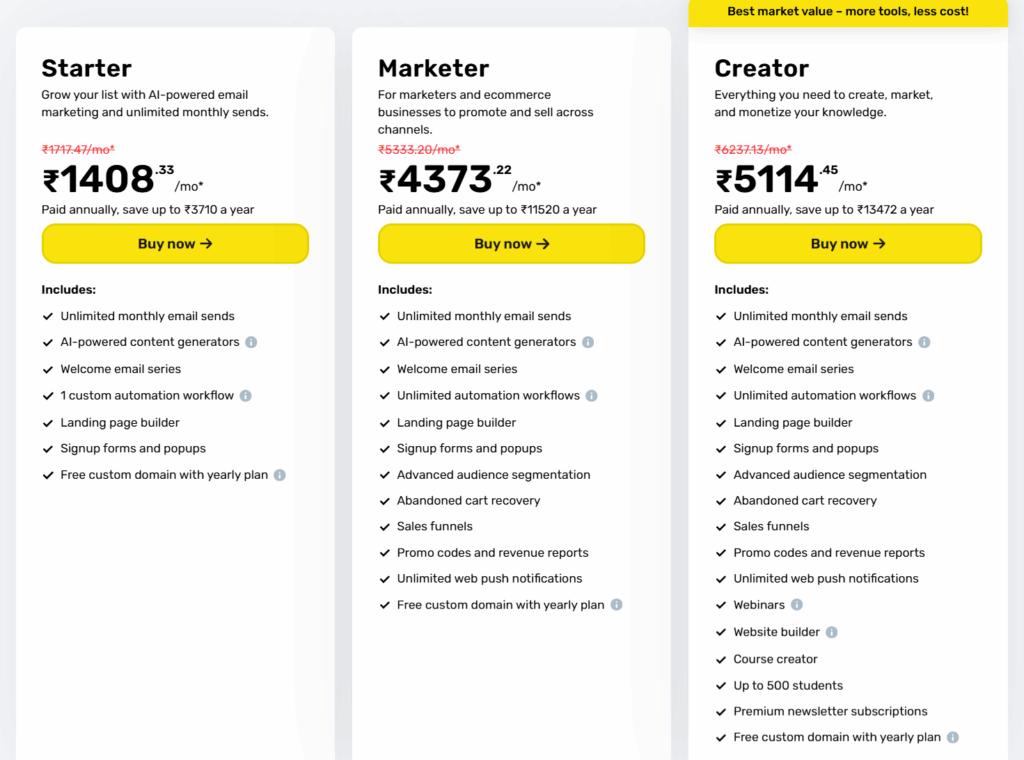Viewport: 1024px width, 760px height.
Task: Click the yellow best market value banner
Action: coord(847,12)
